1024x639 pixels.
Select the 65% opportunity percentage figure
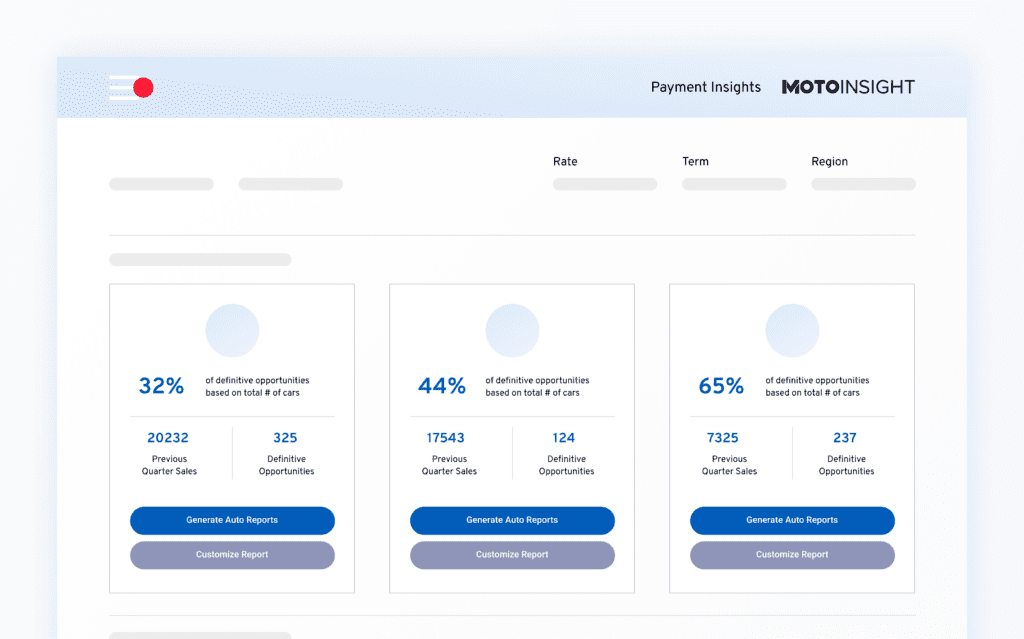[721, 386]
